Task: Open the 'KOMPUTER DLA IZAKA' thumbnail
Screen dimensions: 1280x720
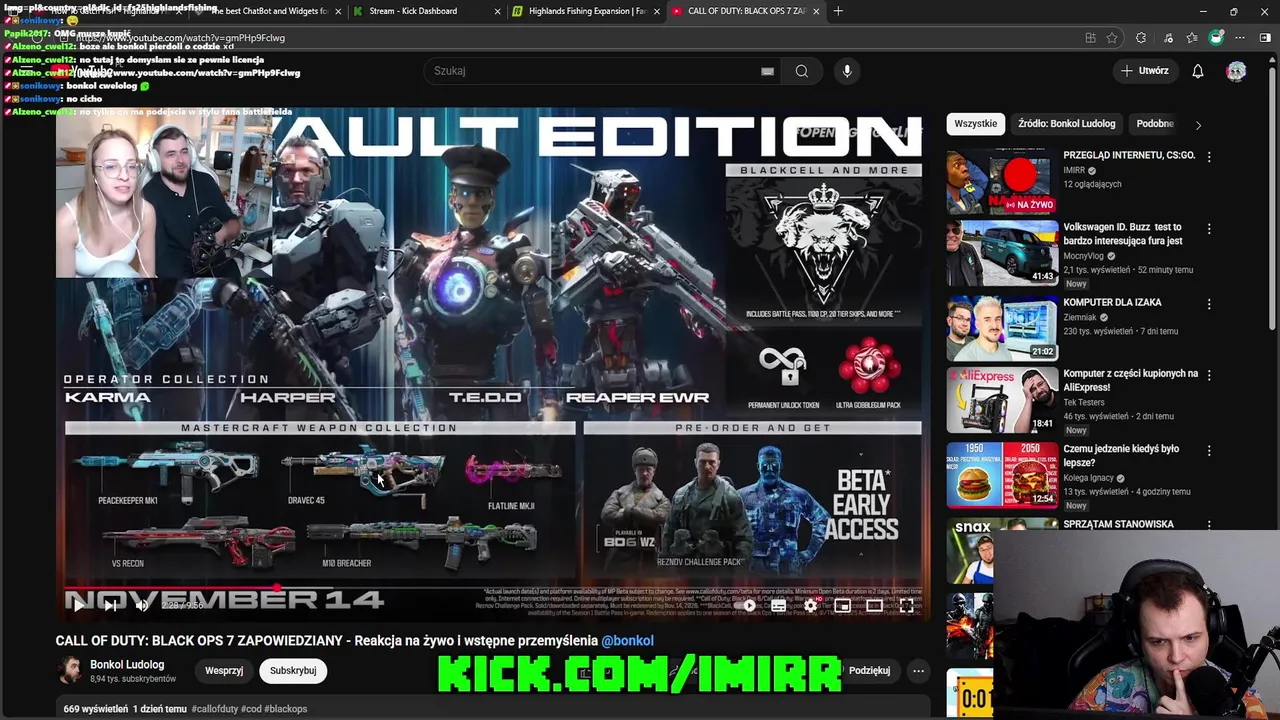Action: (x=1002, y=328)
